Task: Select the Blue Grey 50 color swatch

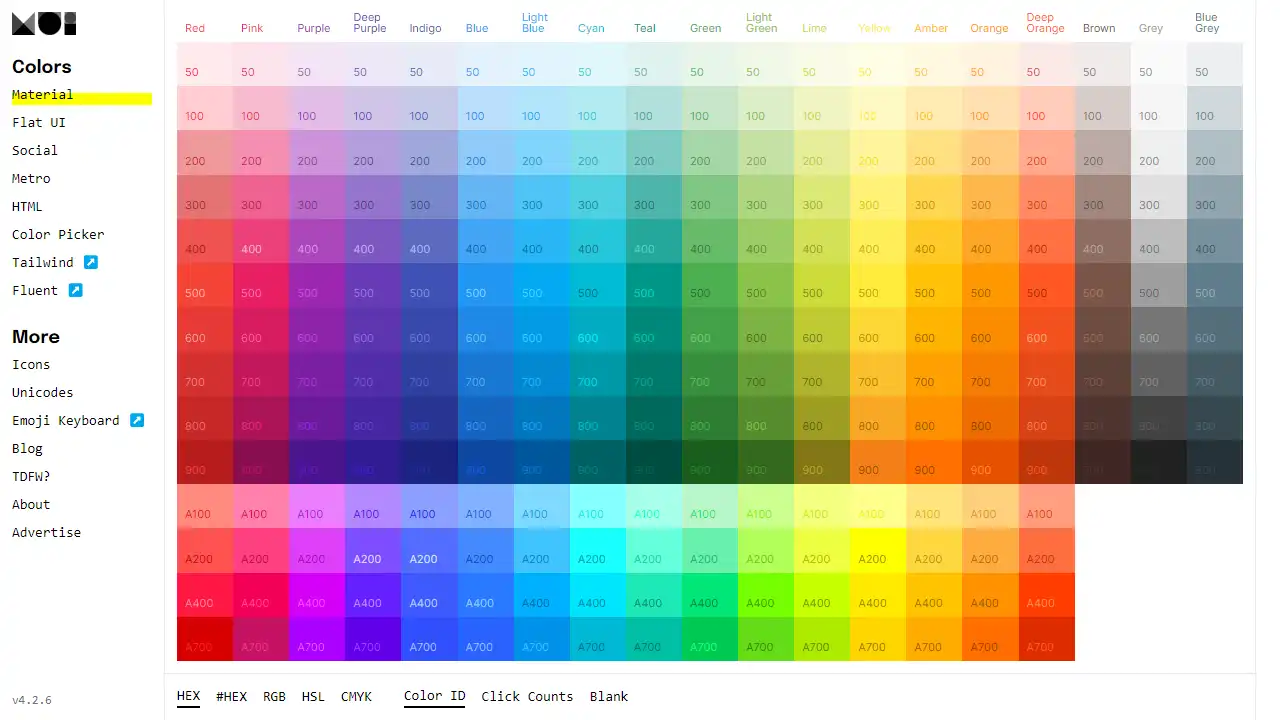Action: point(1212,72)
